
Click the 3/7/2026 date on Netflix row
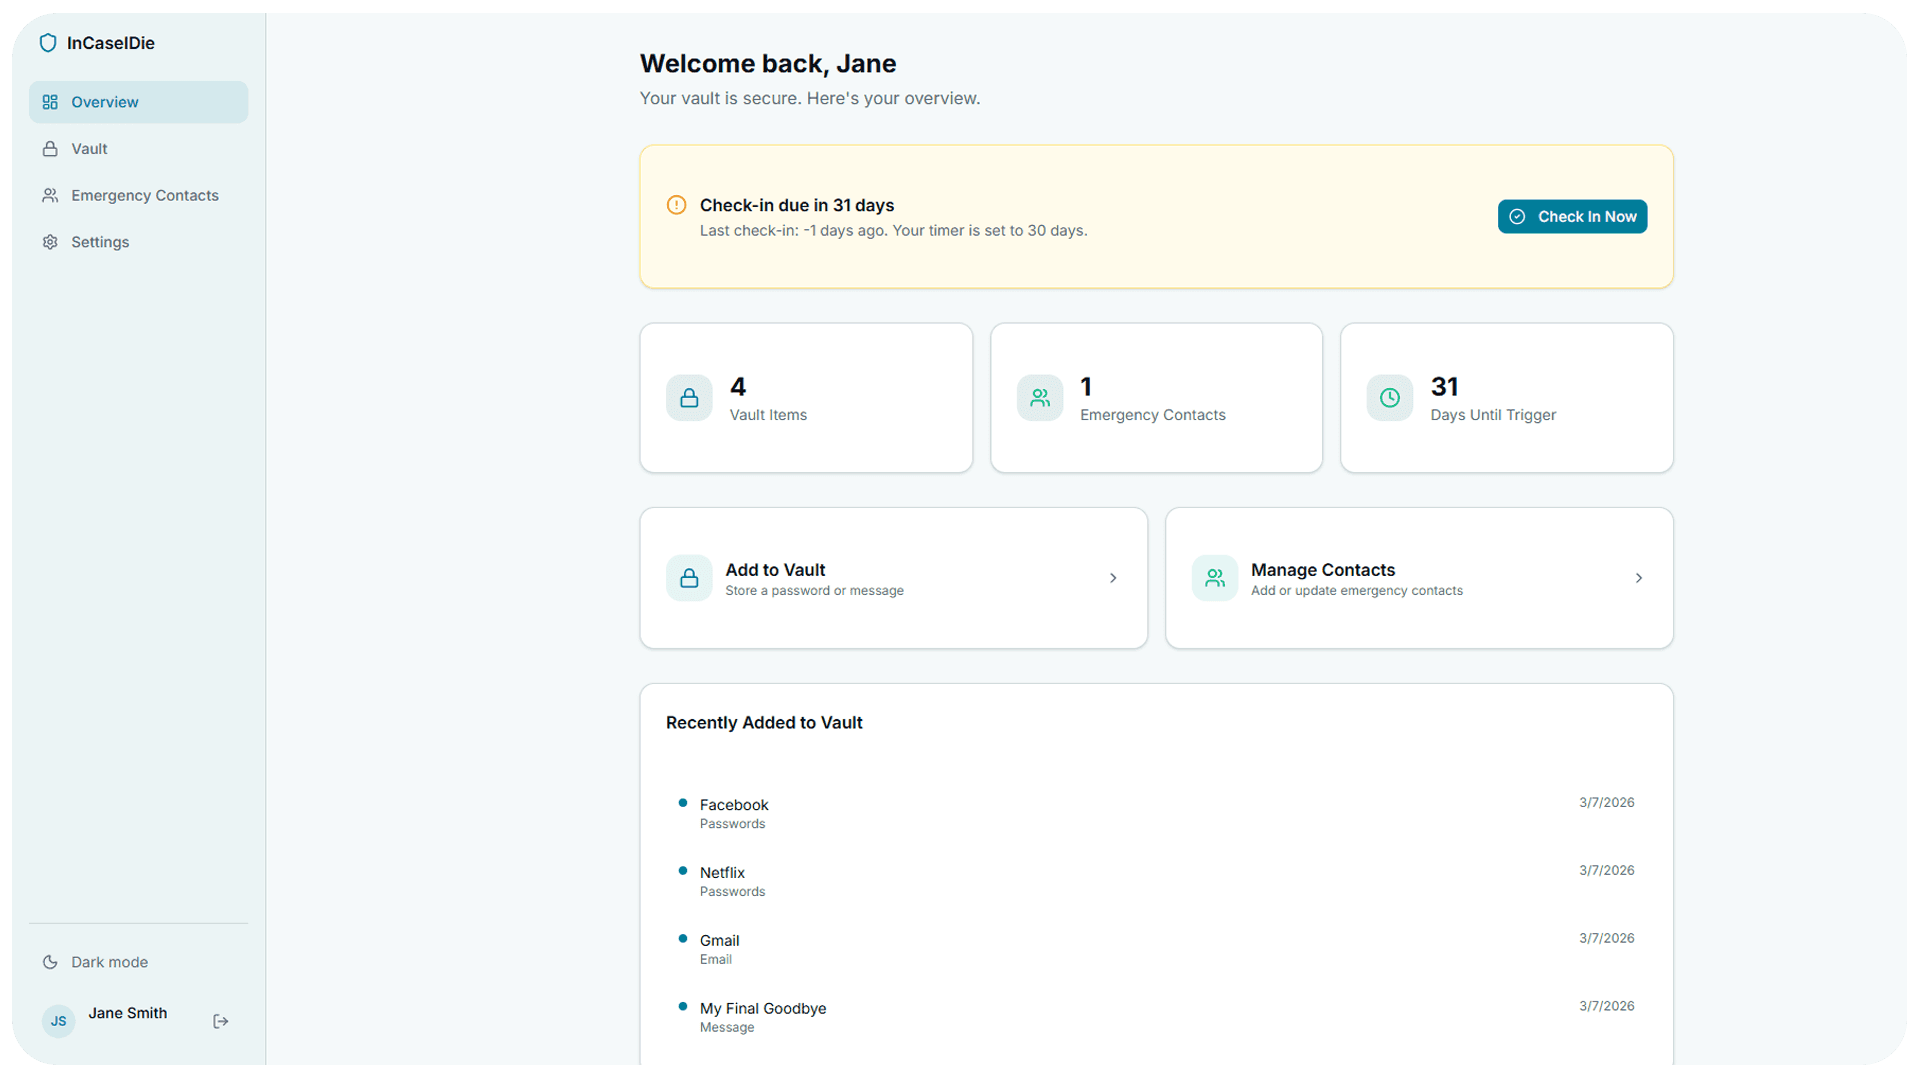point(1606,871)
